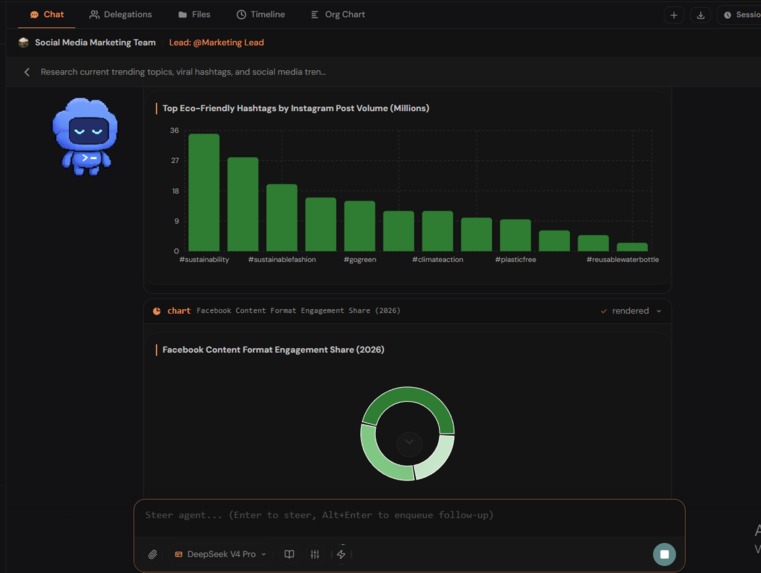This screenshot has height=573, width=761.
Task: Switch to the Timeline tab
Action: coord(261,15)
